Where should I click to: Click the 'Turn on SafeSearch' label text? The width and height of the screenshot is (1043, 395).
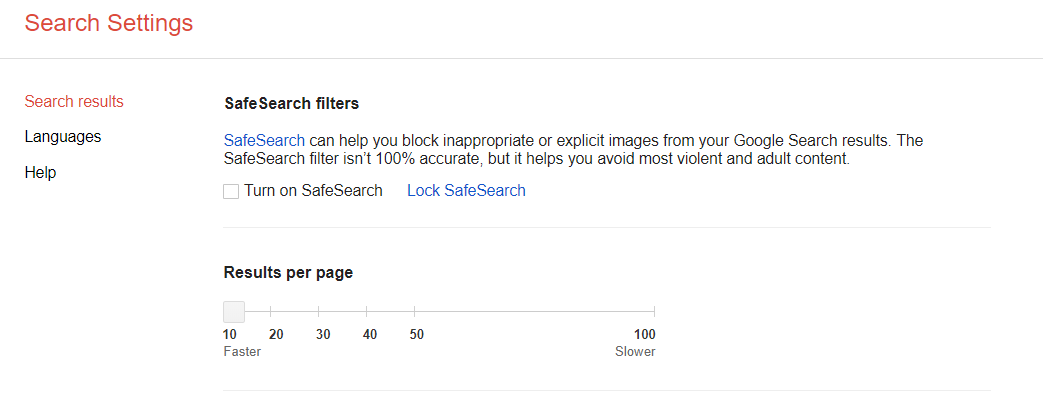313,191
